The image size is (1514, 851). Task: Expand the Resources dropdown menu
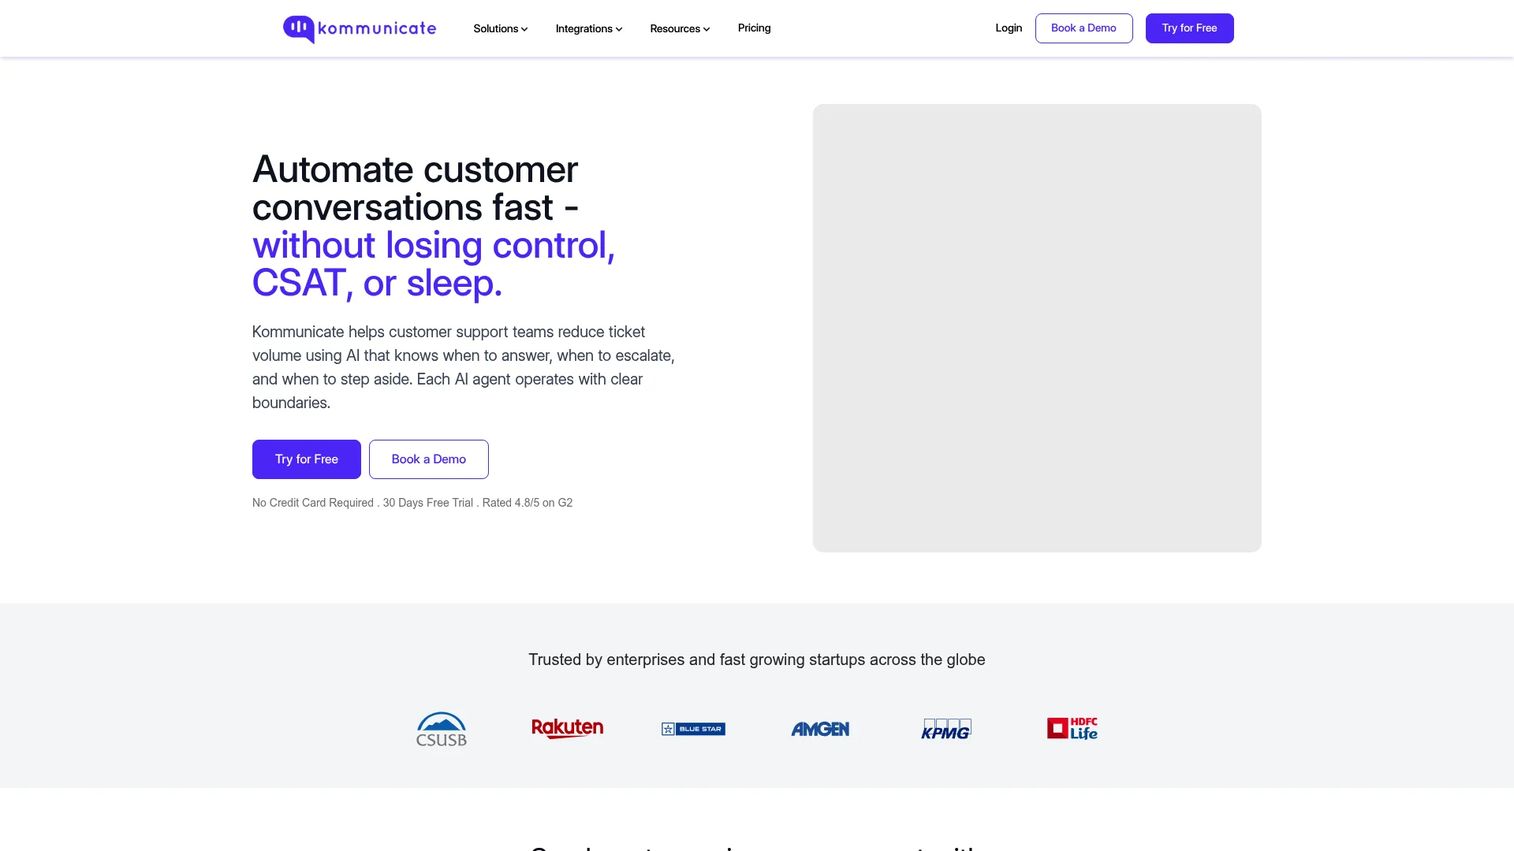680,28
